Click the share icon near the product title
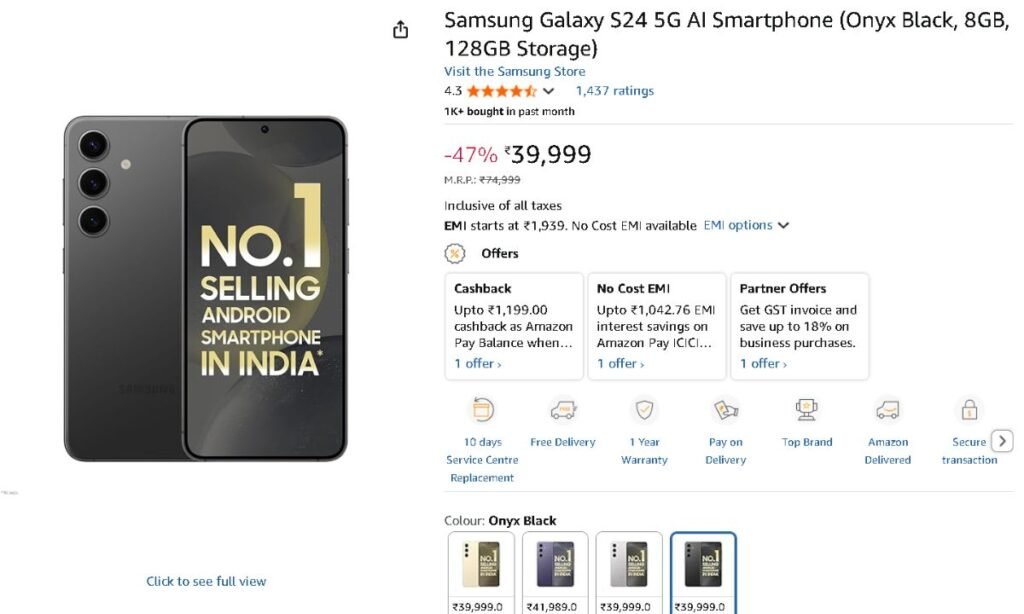 point(400,29)
